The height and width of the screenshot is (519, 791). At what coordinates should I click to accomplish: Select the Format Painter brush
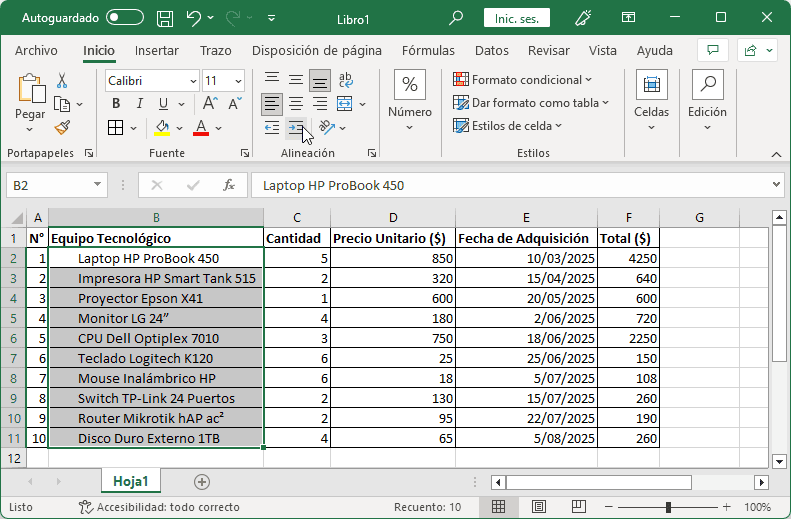click(x=62, y=127)
